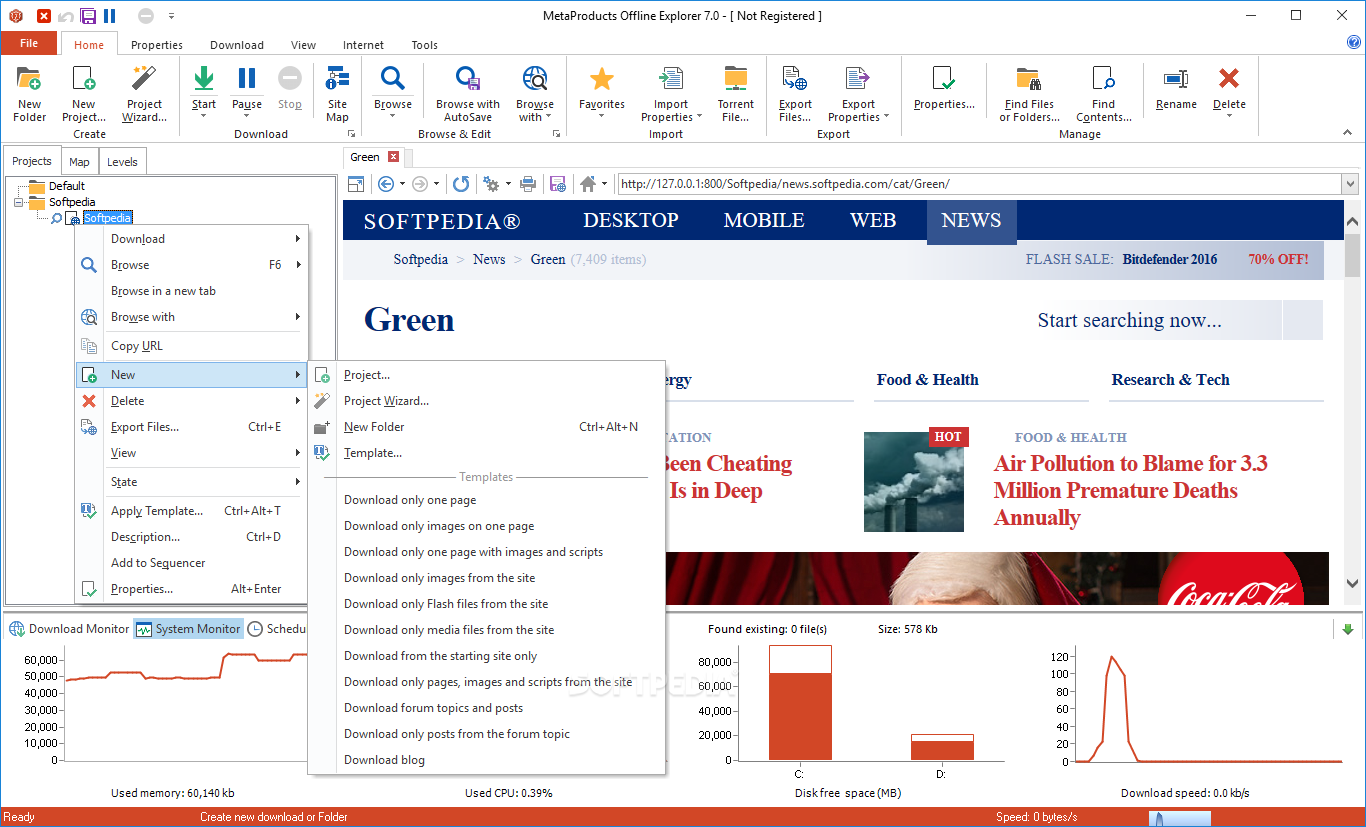Screen dimensions: 1366x827
Task: Open the File ribbon tab
Action: click(29, 44)
